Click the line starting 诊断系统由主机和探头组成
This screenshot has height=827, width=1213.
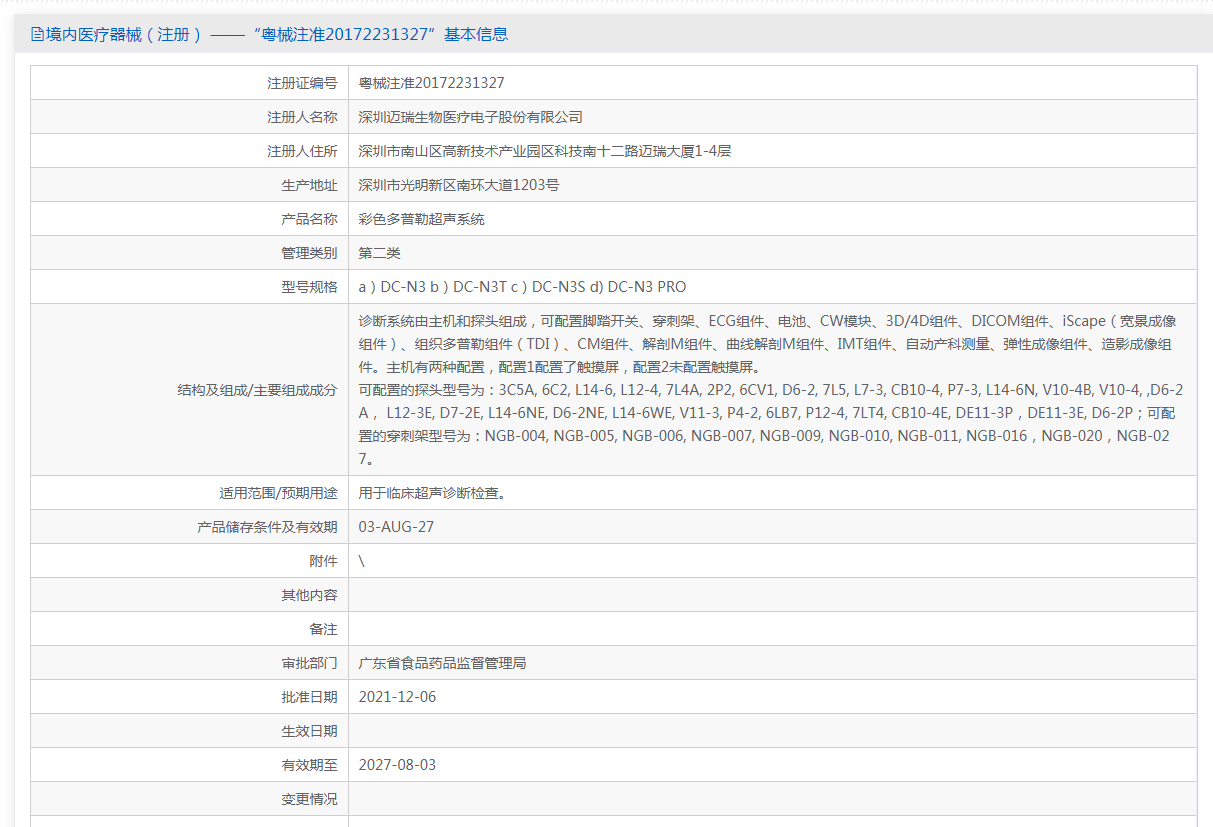coord(767,321)
